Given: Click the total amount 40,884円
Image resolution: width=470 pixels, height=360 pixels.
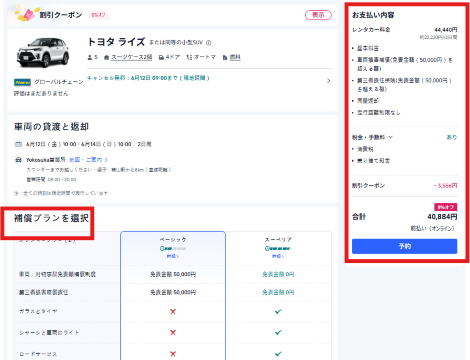Looking at the screenshot, I should (442, 217).
